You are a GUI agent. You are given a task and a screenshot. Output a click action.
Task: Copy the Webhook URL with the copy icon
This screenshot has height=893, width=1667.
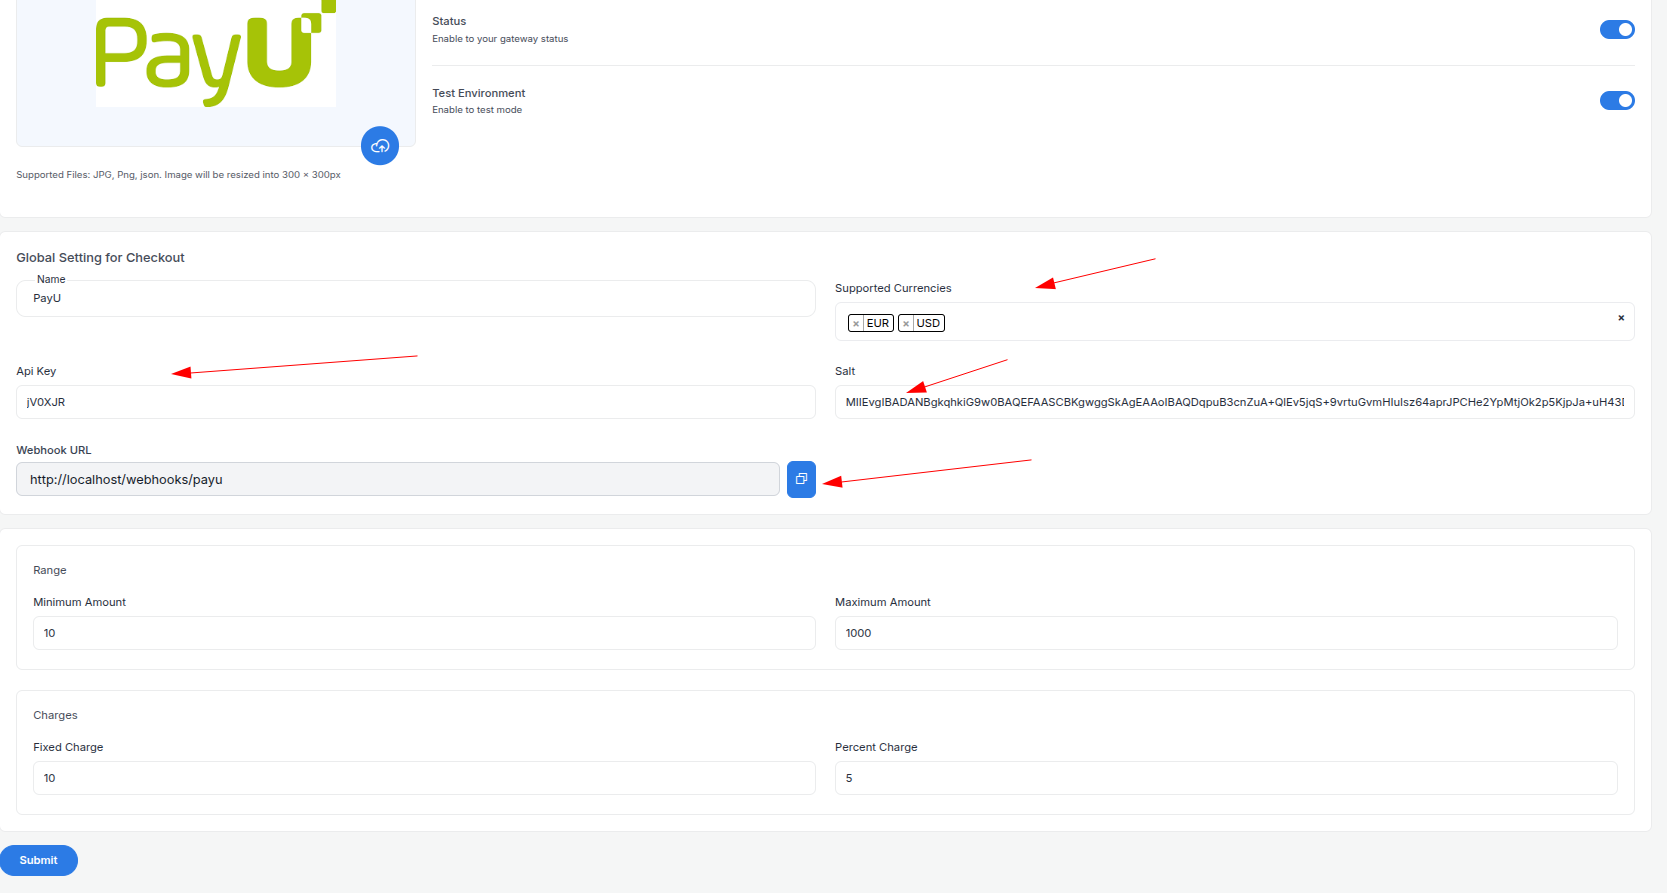click(x=801, y=479)
